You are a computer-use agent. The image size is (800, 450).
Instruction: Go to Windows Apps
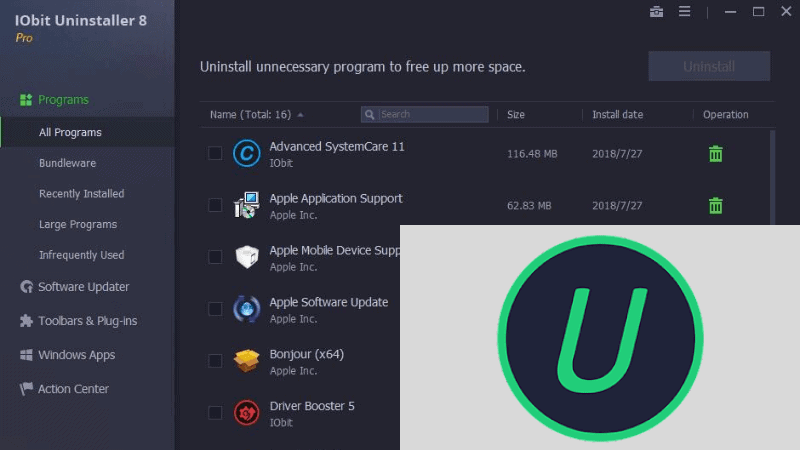coord(77,355)
